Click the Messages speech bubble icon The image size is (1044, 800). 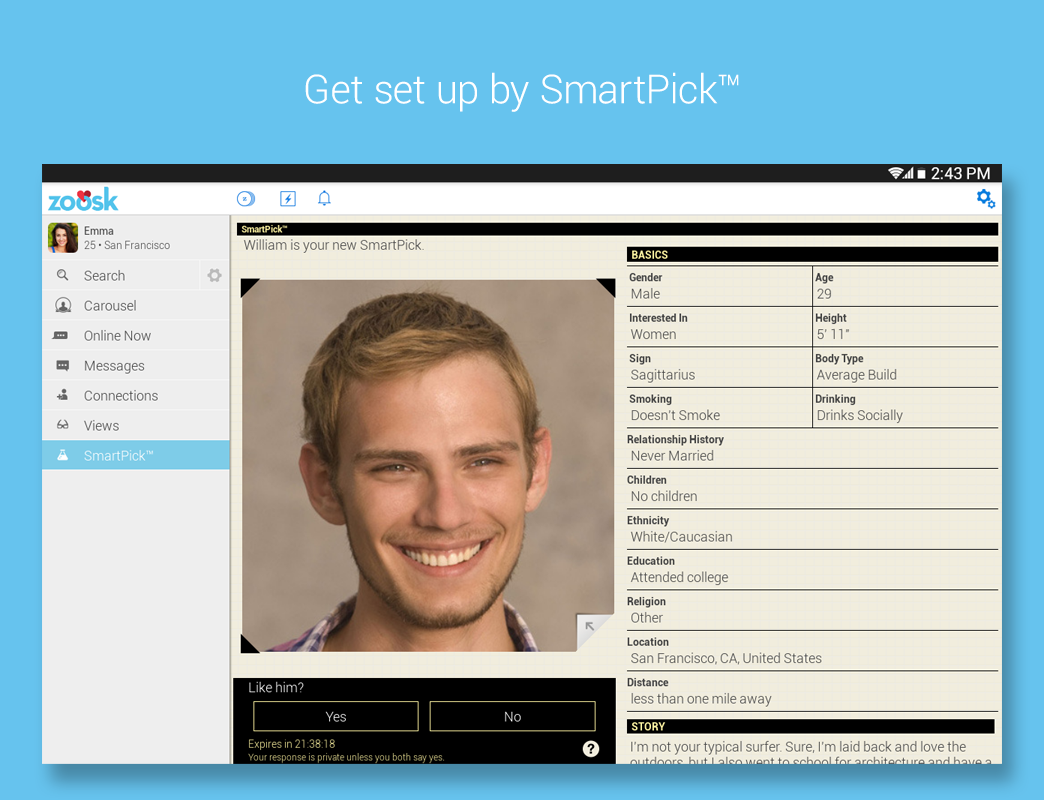tap(63, 365)
